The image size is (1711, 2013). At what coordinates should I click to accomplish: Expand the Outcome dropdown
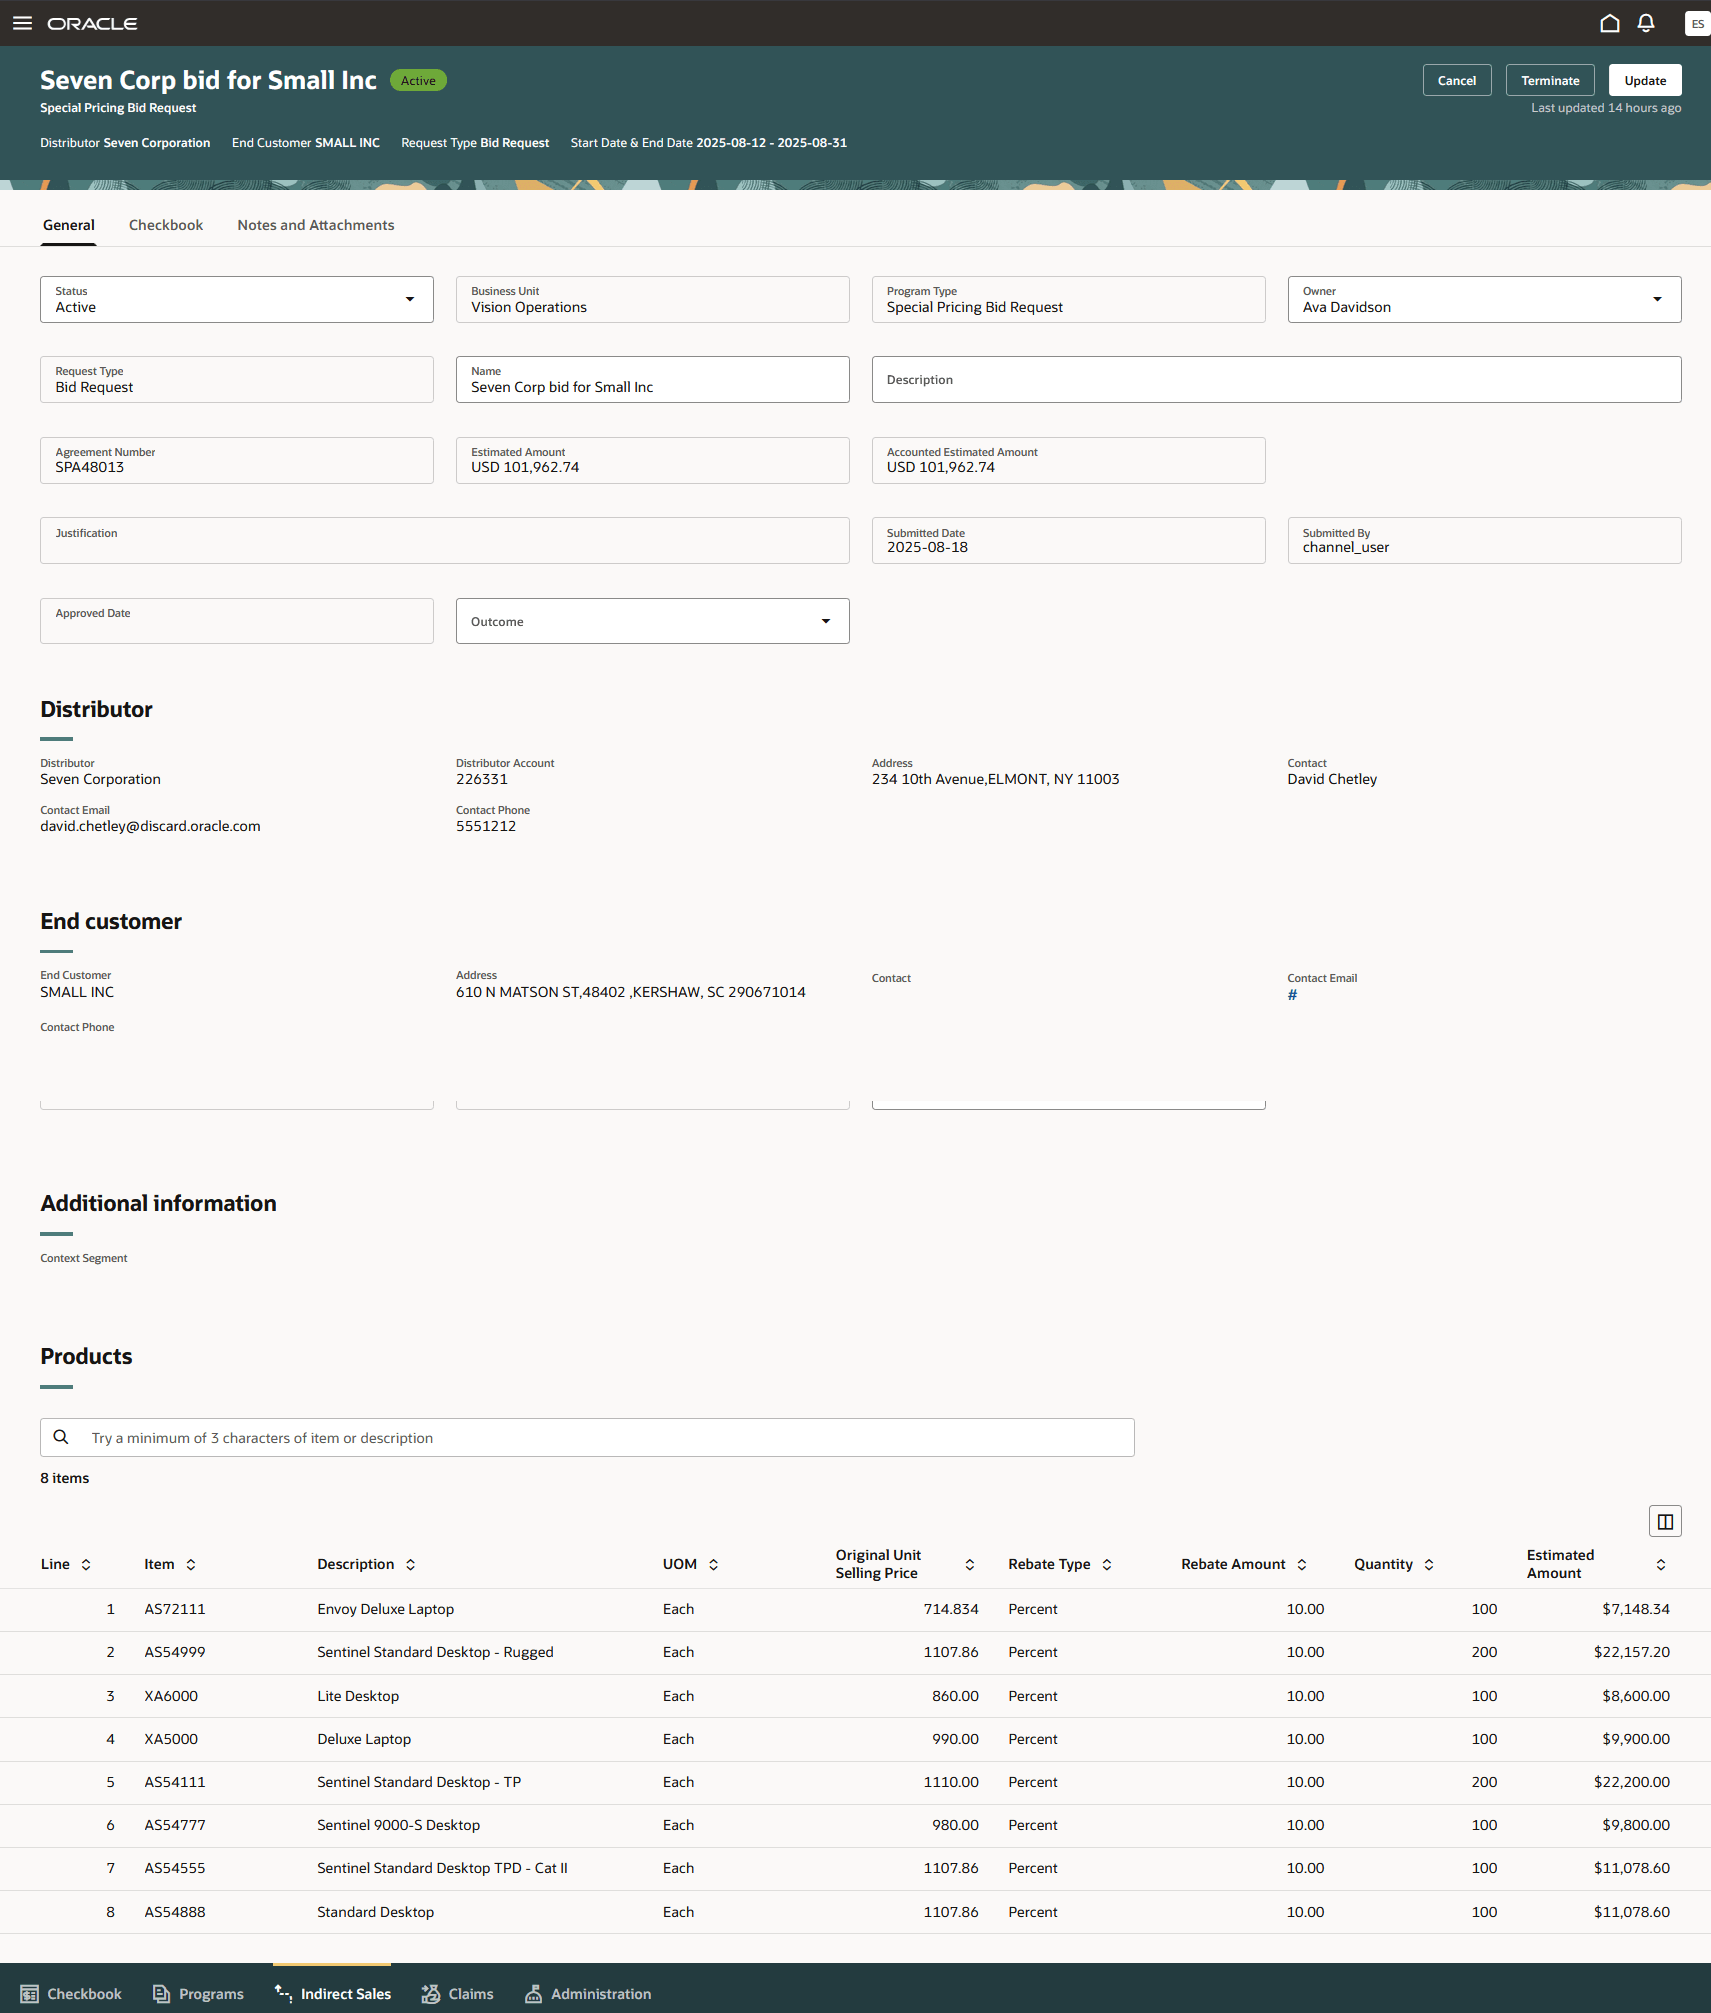(x=825, y=621)
